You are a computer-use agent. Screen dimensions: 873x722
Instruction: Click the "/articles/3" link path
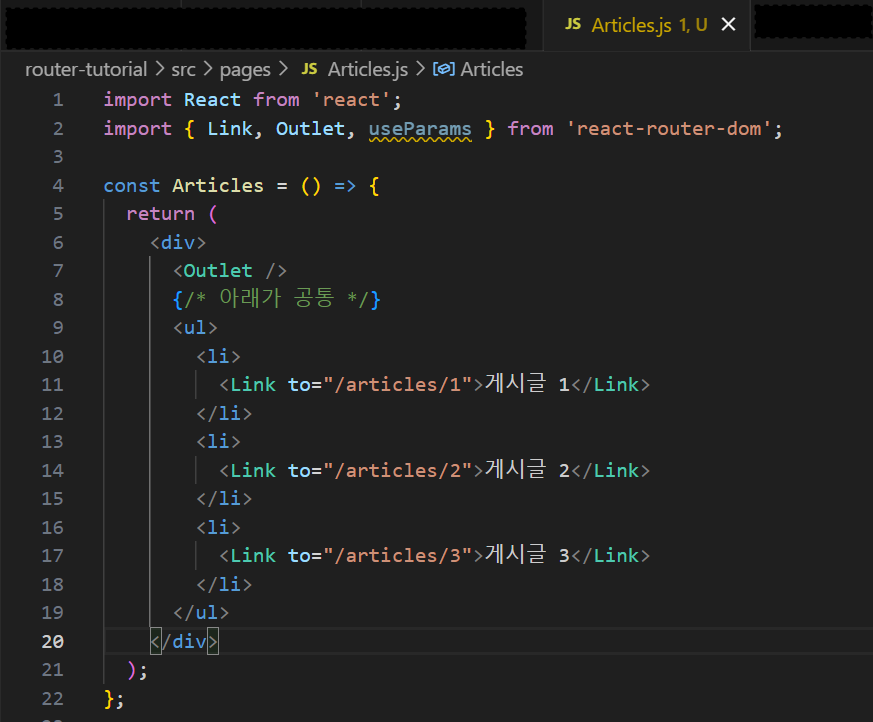[x=398, y=556]
